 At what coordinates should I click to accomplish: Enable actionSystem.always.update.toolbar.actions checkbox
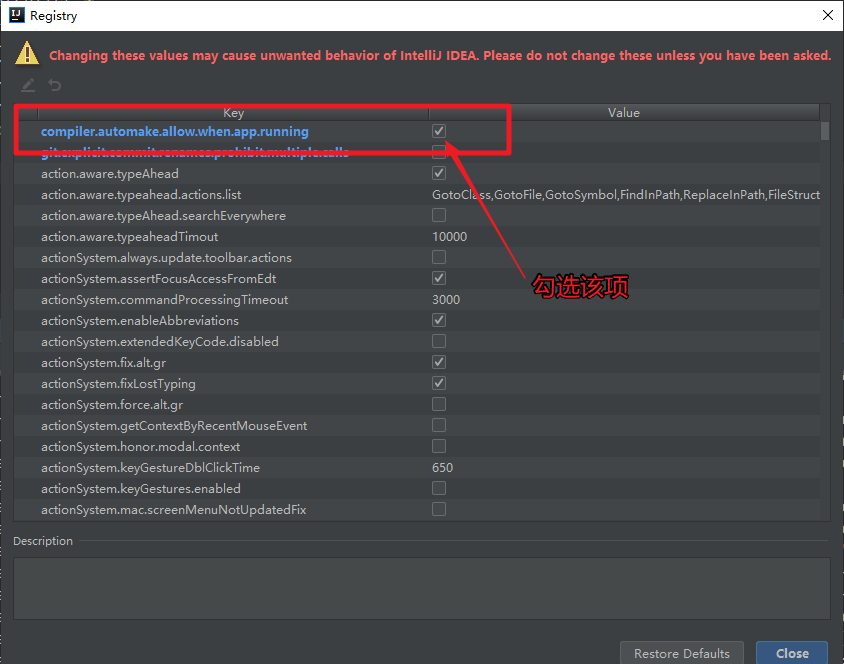439,257
